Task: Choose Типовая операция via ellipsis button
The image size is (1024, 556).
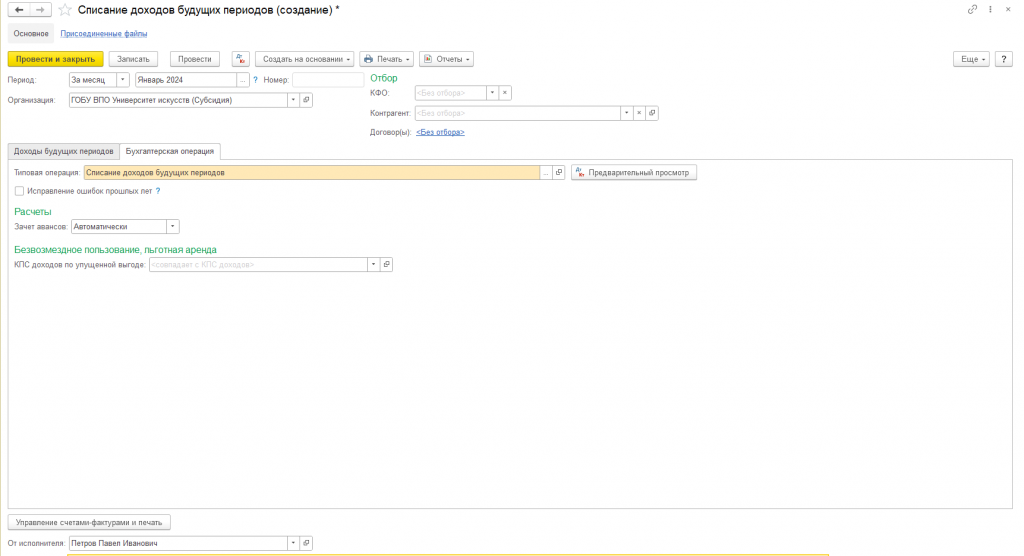Action: [x=546, y=172]
